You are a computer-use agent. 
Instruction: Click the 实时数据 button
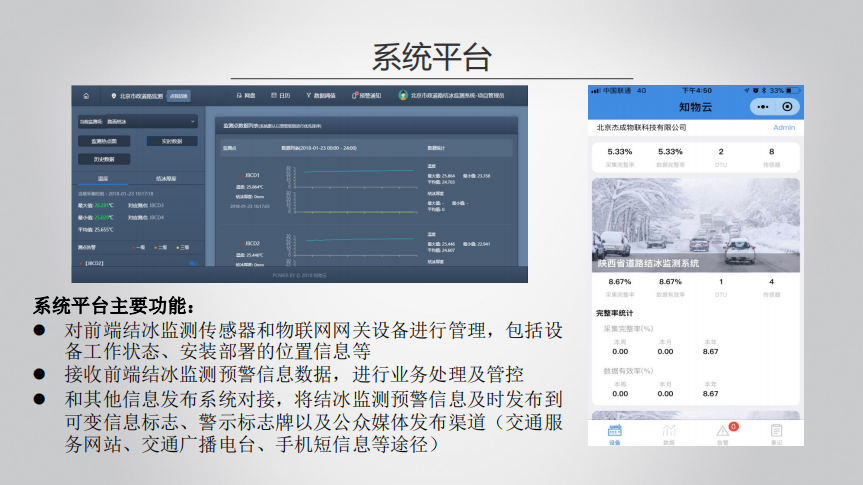[172, 141]
